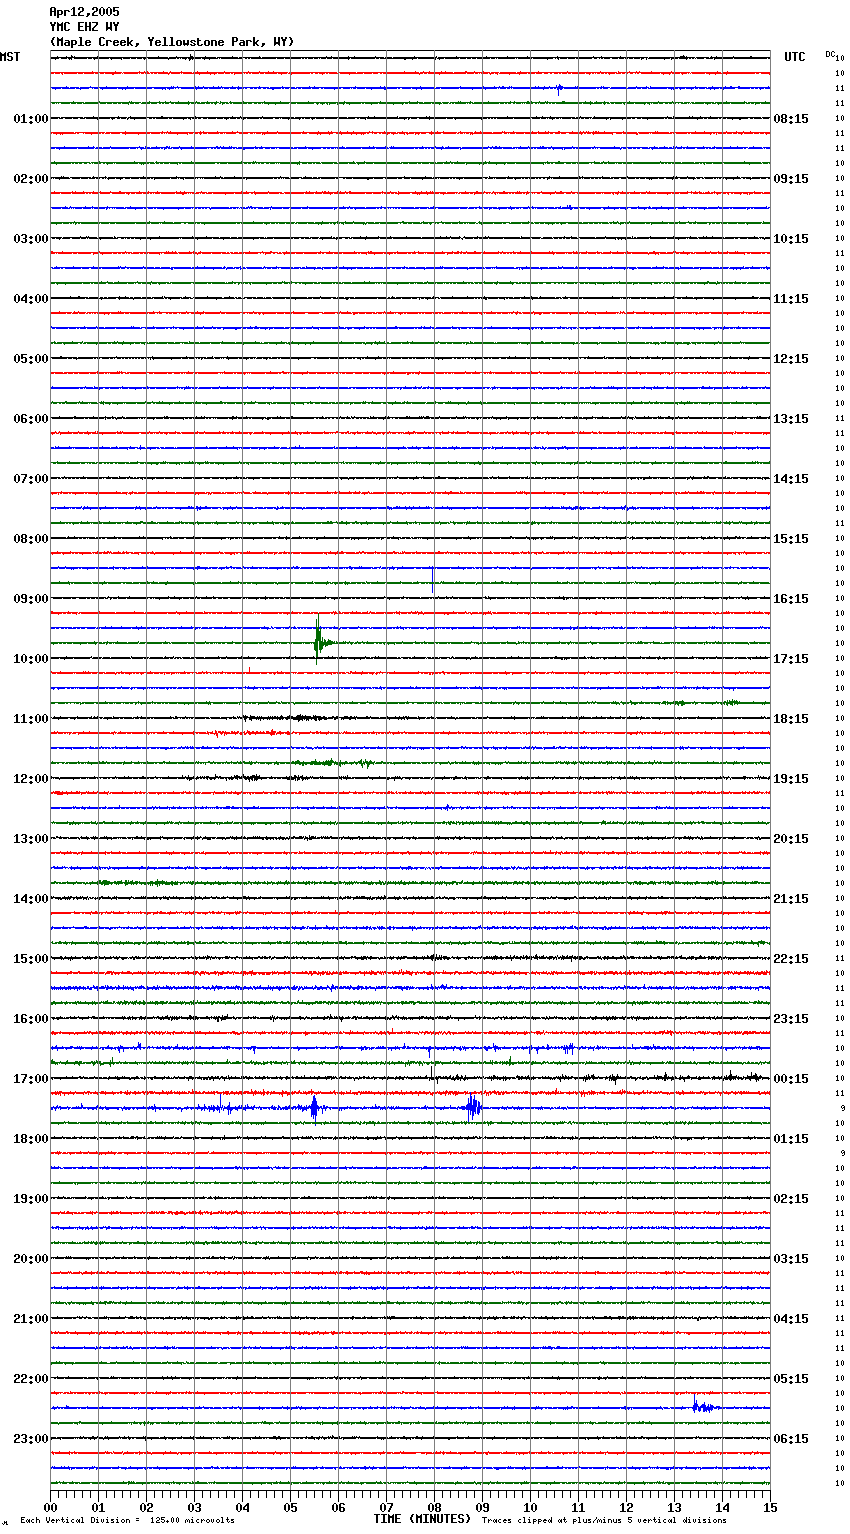Image resolution: width=850 pixels, height=1534 pixels.
Task: Click the 'TIME (MINUTES)' axis title
Action: [x=422, y=1519]
